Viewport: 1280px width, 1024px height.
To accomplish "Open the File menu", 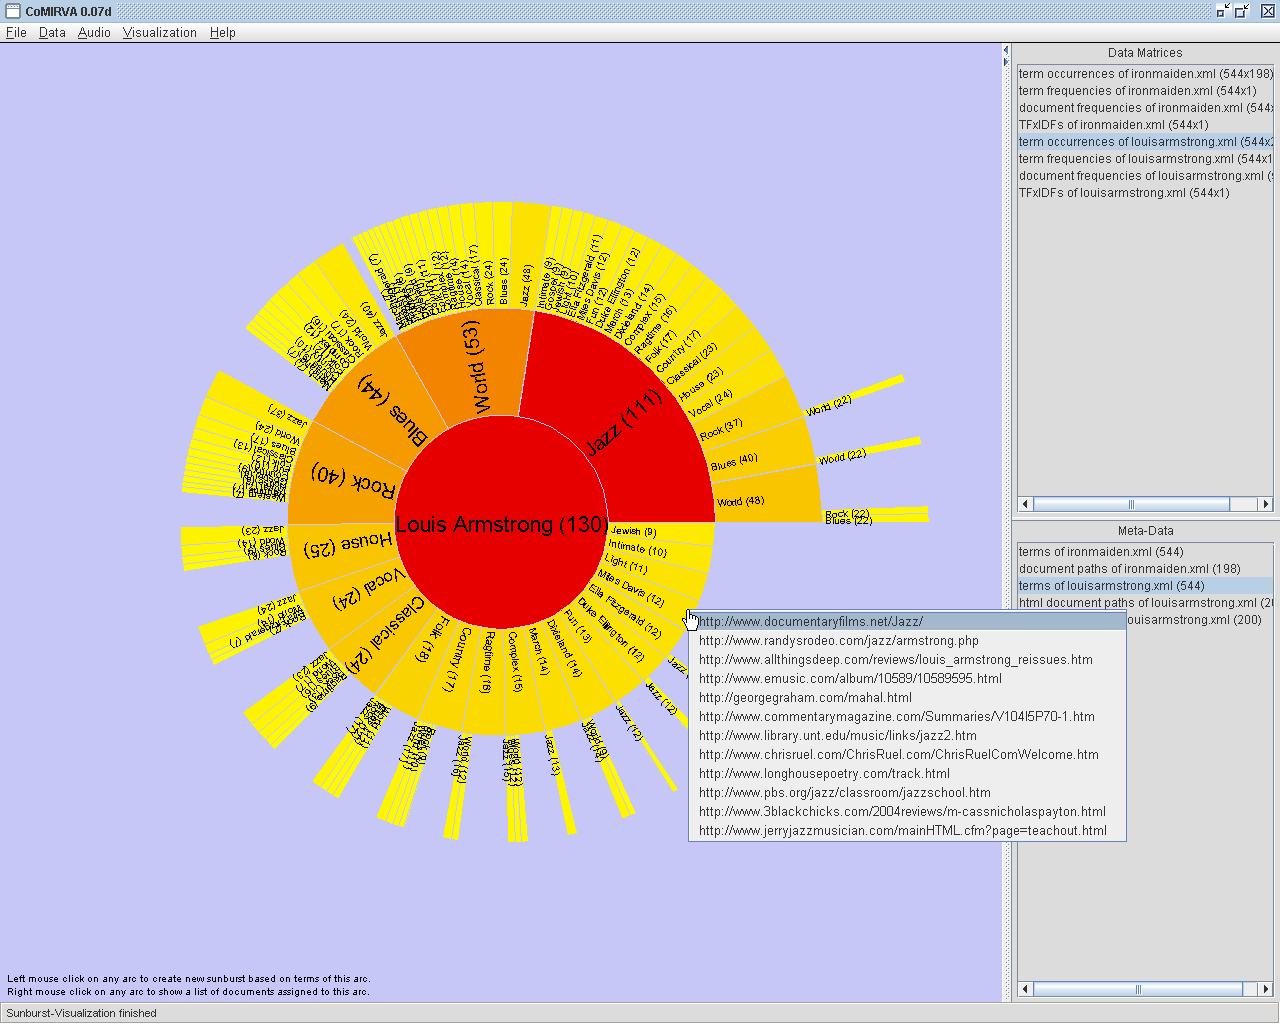I will point(16,32).
